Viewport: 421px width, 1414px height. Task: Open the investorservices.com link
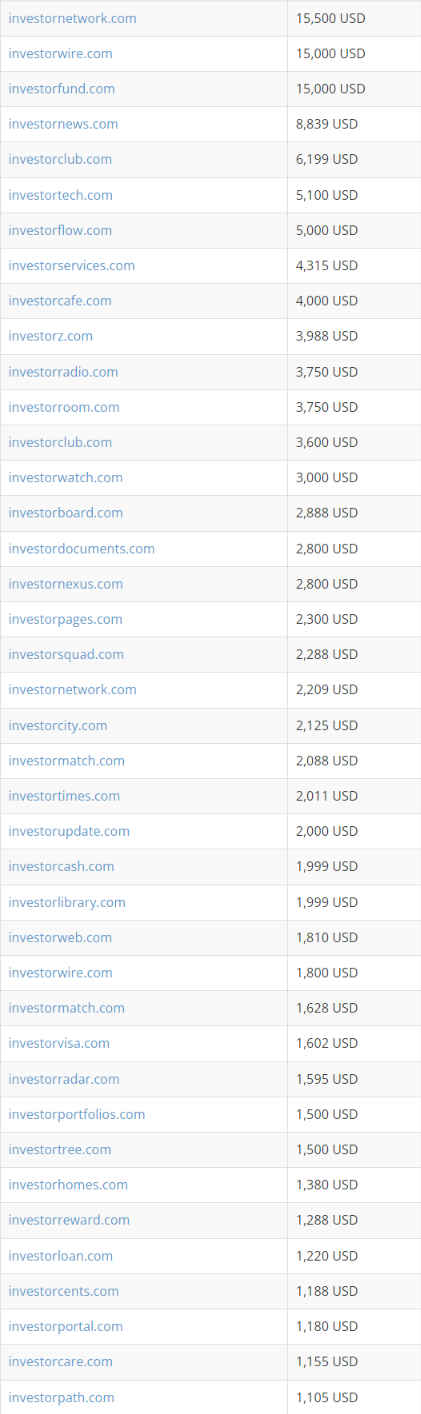[71, 265]
